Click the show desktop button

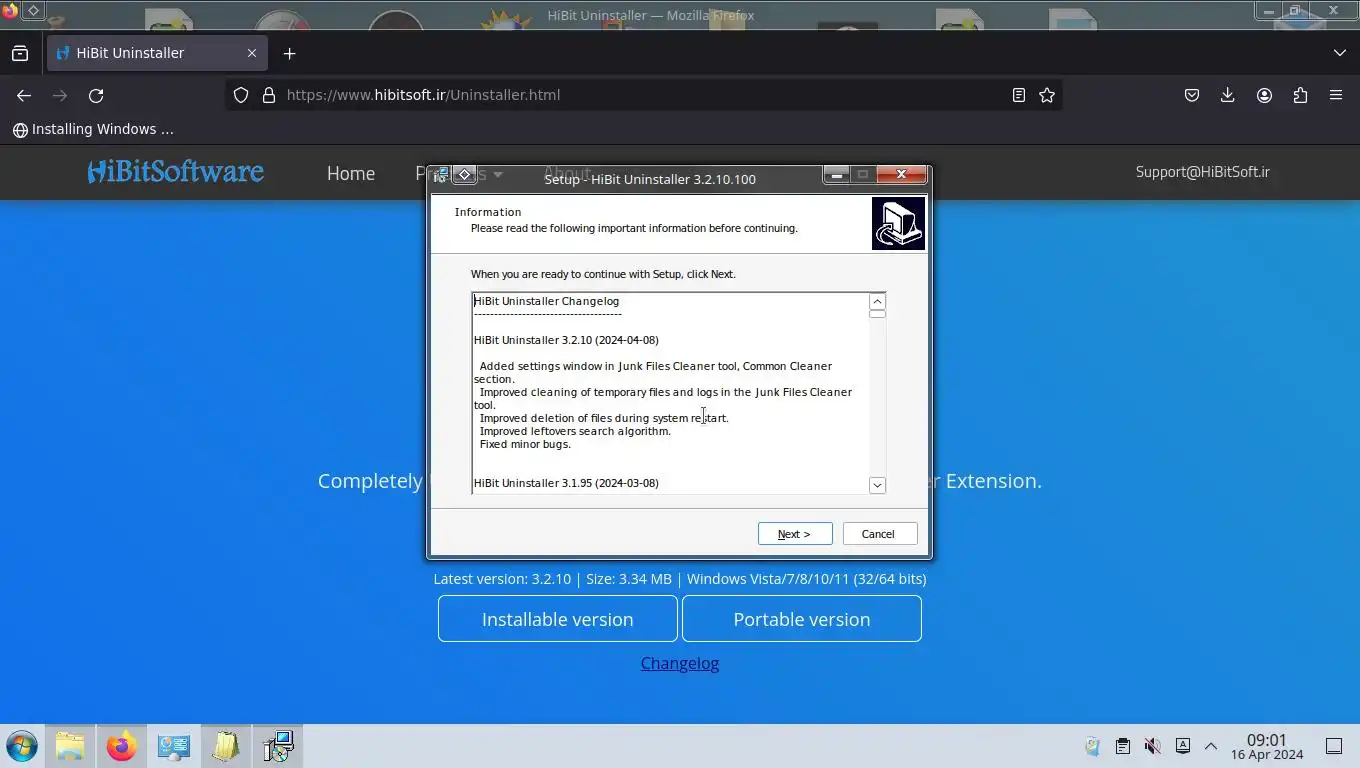(1334, 746)
